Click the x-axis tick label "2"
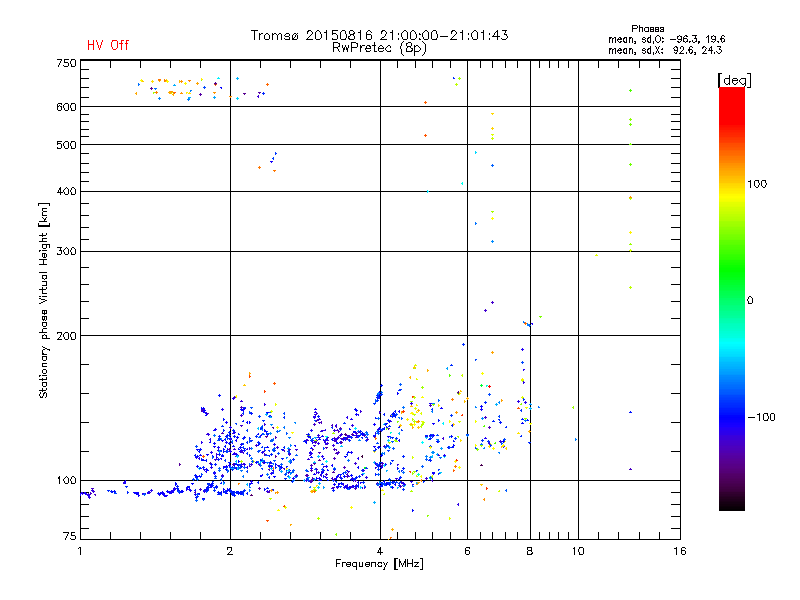 [230, 551]
